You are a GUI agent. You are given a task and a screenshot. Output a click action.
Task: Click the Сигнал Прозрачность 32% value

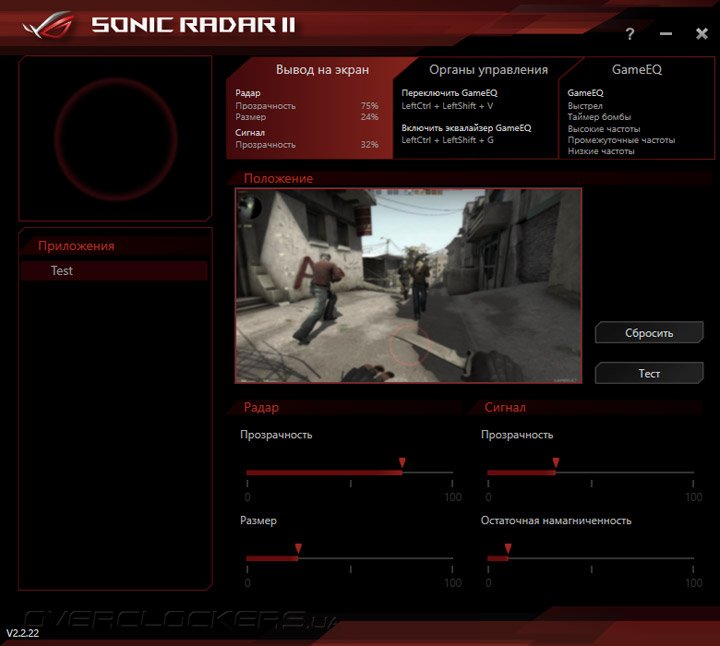(369, 145)
